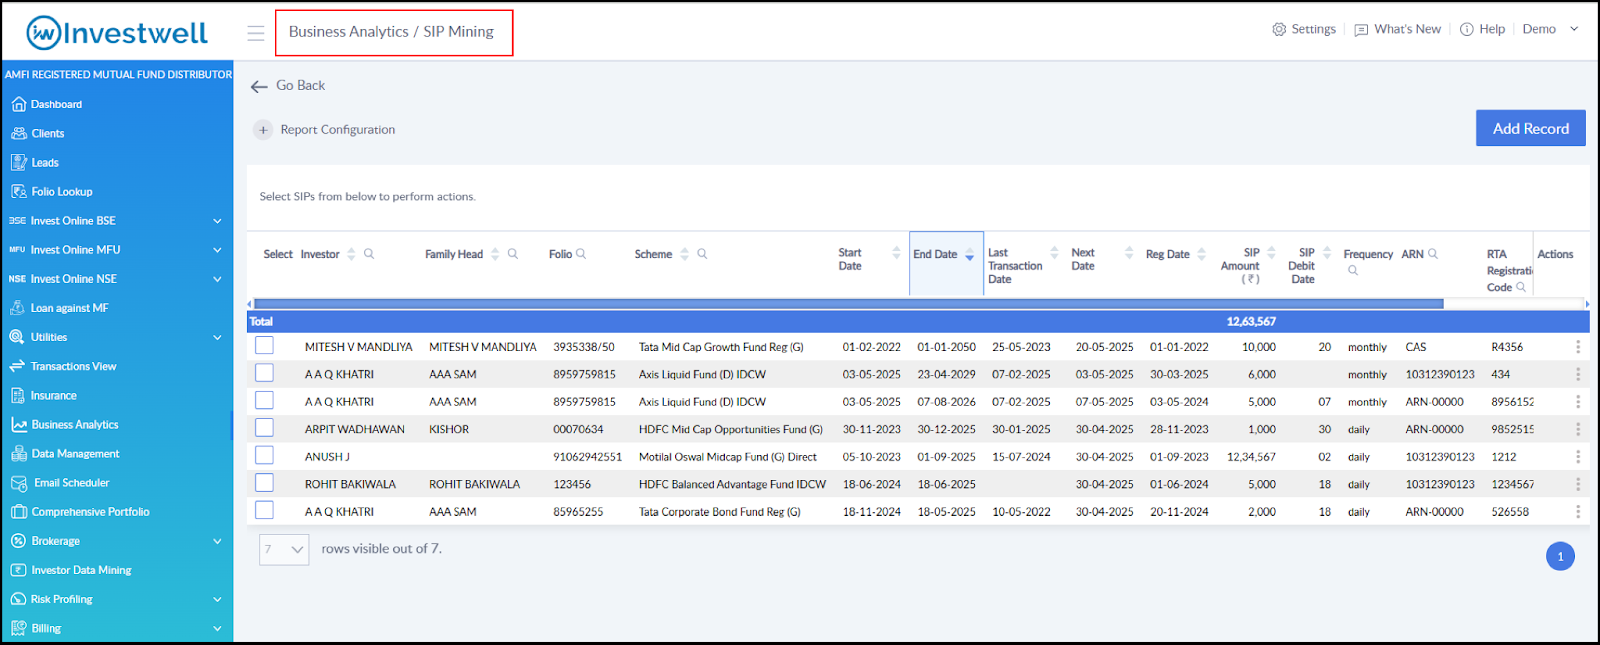
Task: Select checkbox for ANUSH J row
Action: click(x=264, y=455)
